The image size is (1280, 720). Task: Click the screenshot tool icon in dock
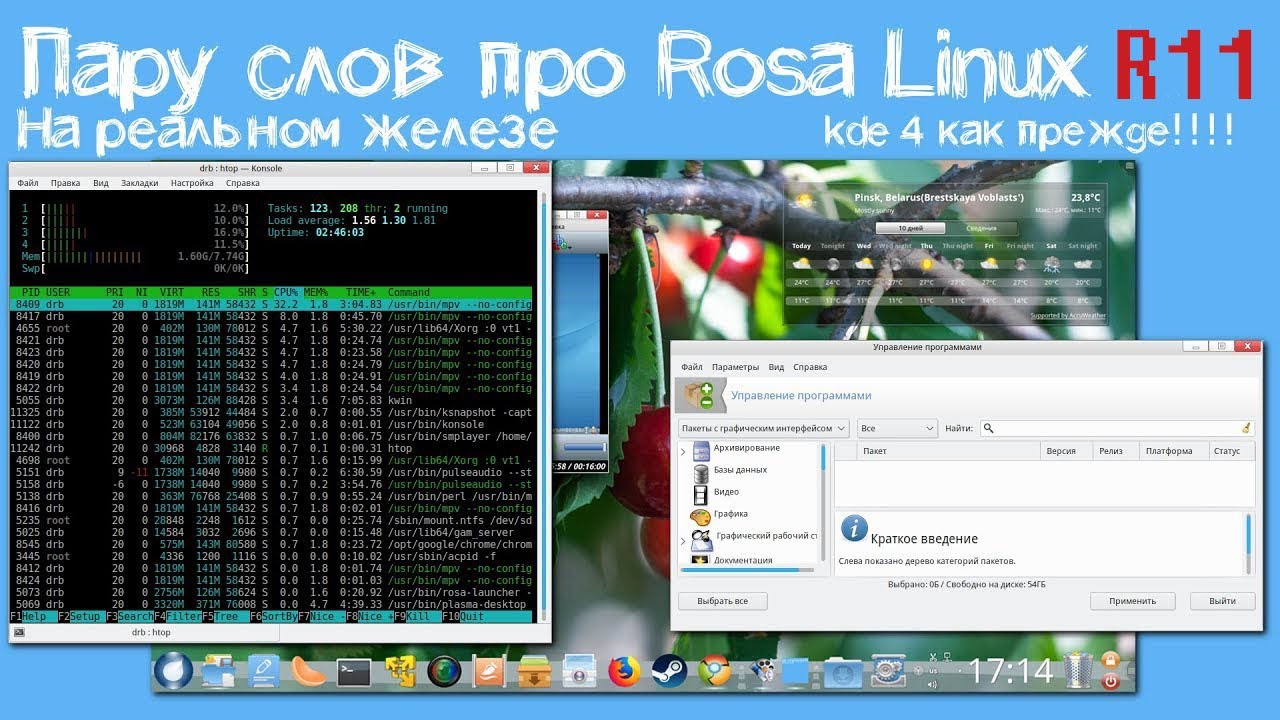pyautogui.click(x=579, y=672)
